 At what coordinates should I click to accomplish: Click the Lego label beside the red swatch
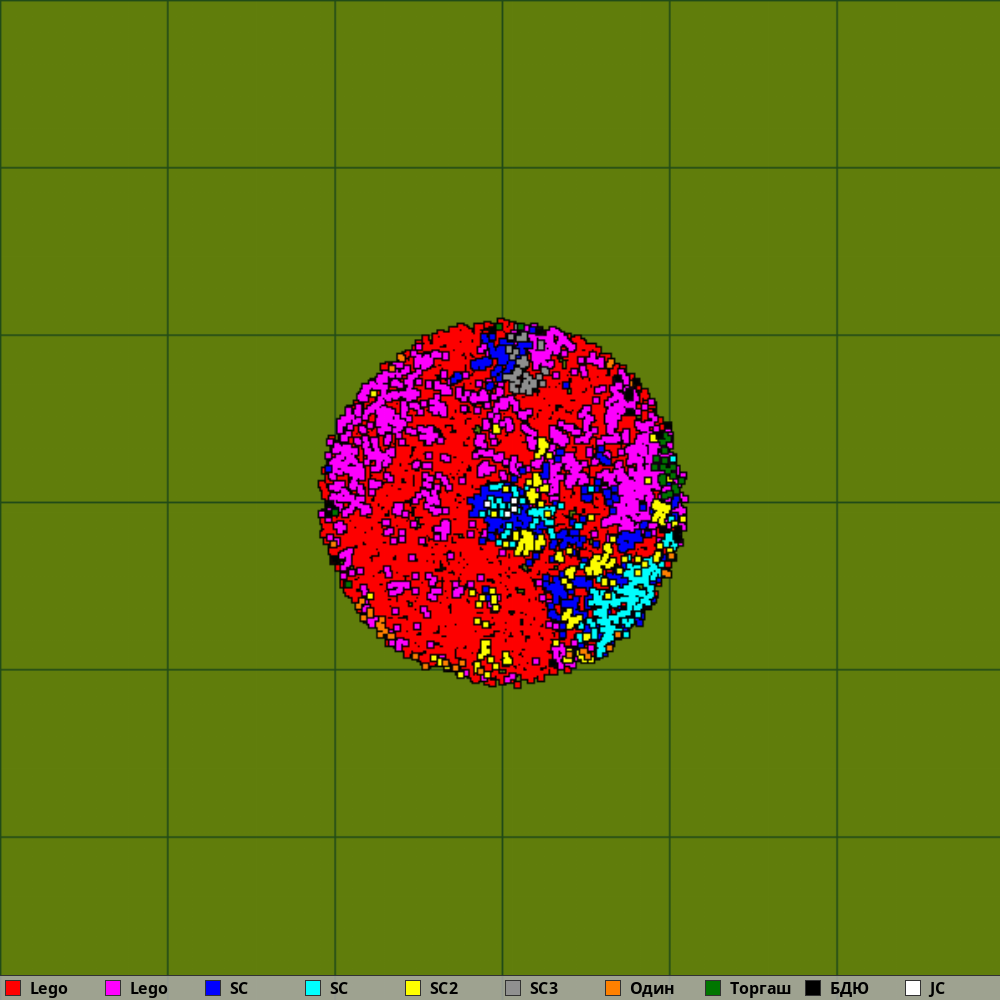(49, 988)
